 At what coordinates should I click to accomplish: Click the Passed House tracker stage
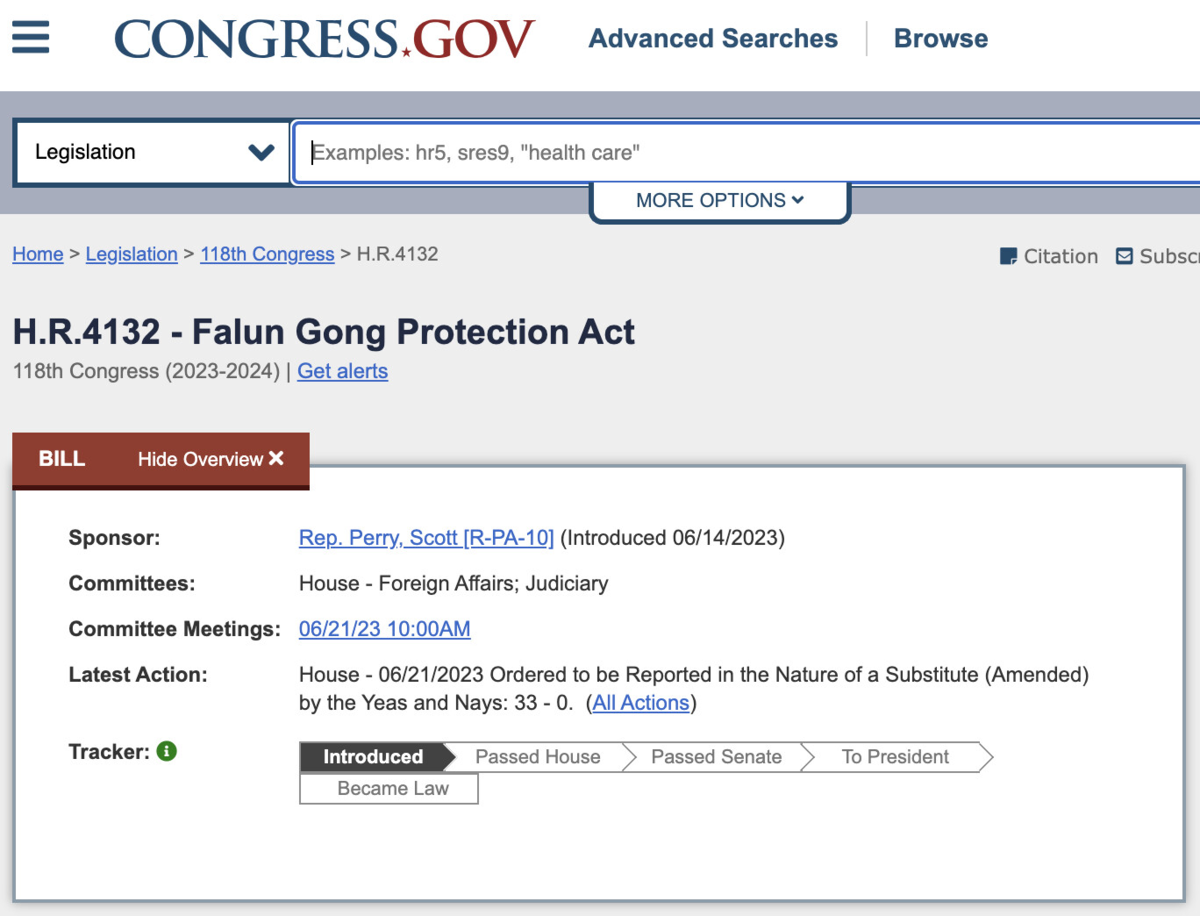coord(537,757)
